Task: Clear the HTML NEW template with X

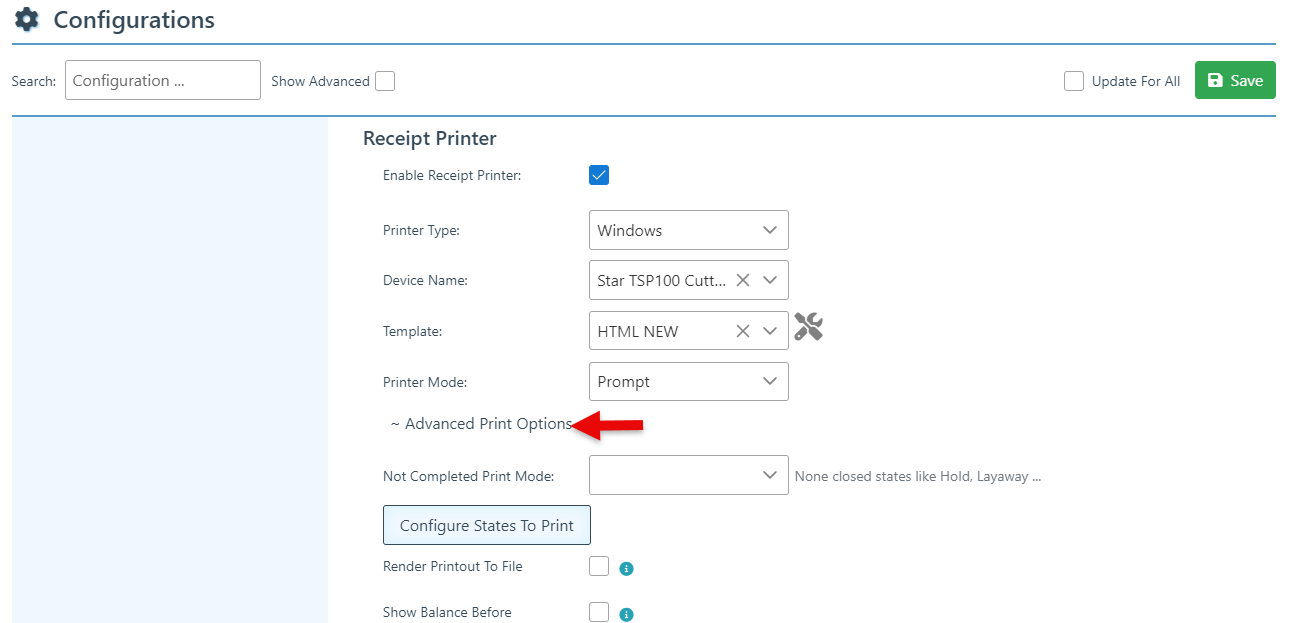Action: point(743,331)
